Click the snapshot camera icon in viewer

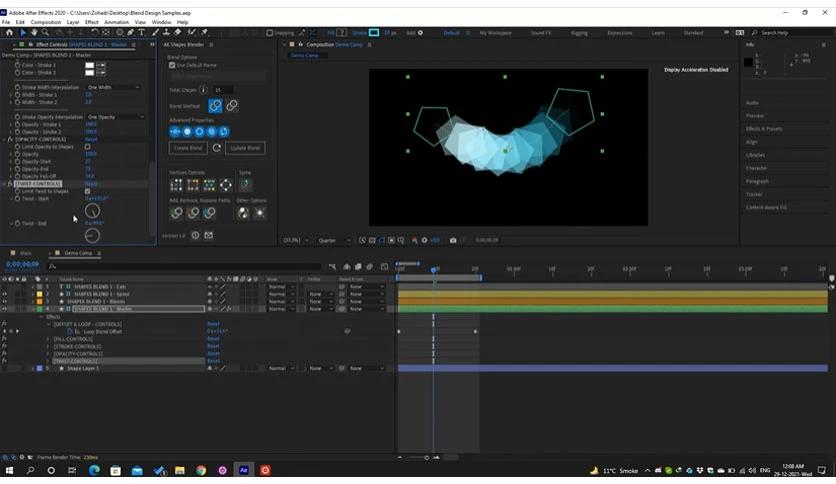453,240
